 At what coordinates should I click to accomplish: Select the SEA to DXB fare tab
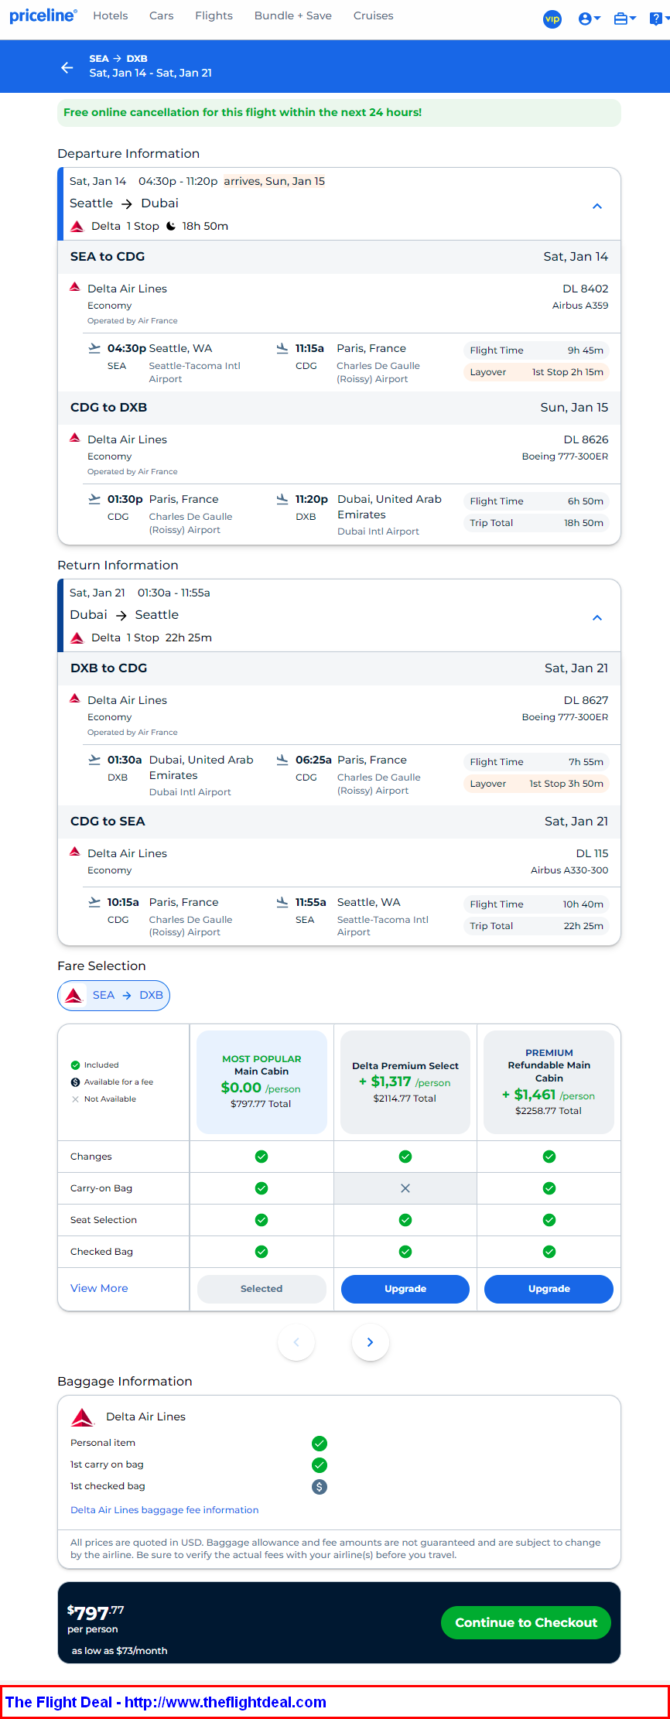point(114,995)
